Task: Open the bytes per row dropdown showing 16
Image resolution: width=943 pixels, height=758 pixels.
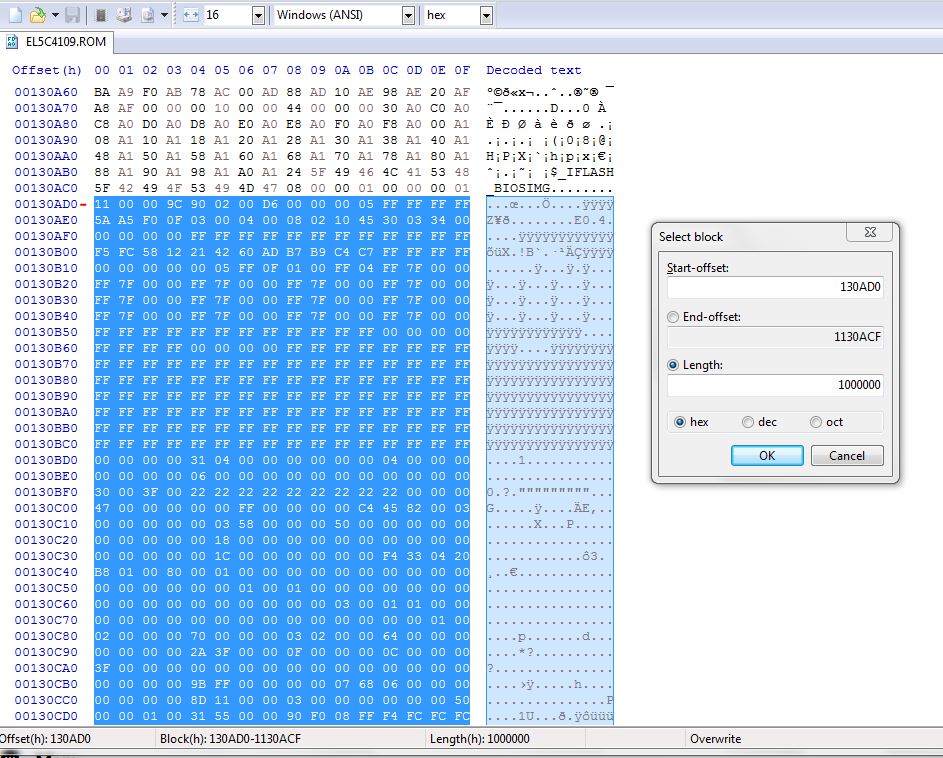Action: (x=258, y=16)
